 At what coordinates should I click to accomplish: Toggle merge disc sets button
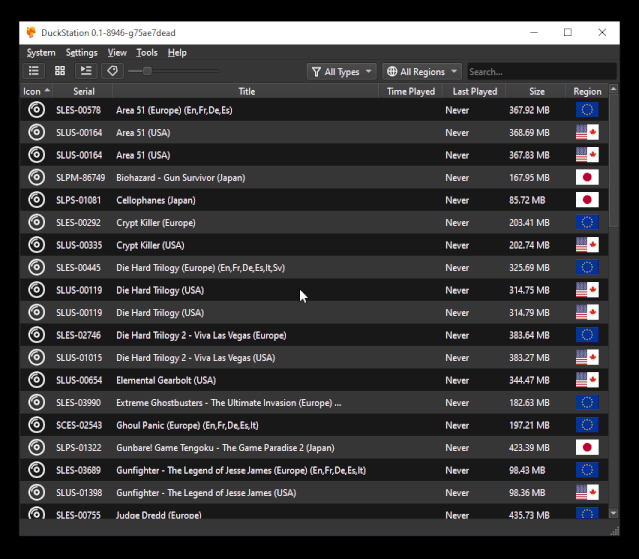coord(86,71)
